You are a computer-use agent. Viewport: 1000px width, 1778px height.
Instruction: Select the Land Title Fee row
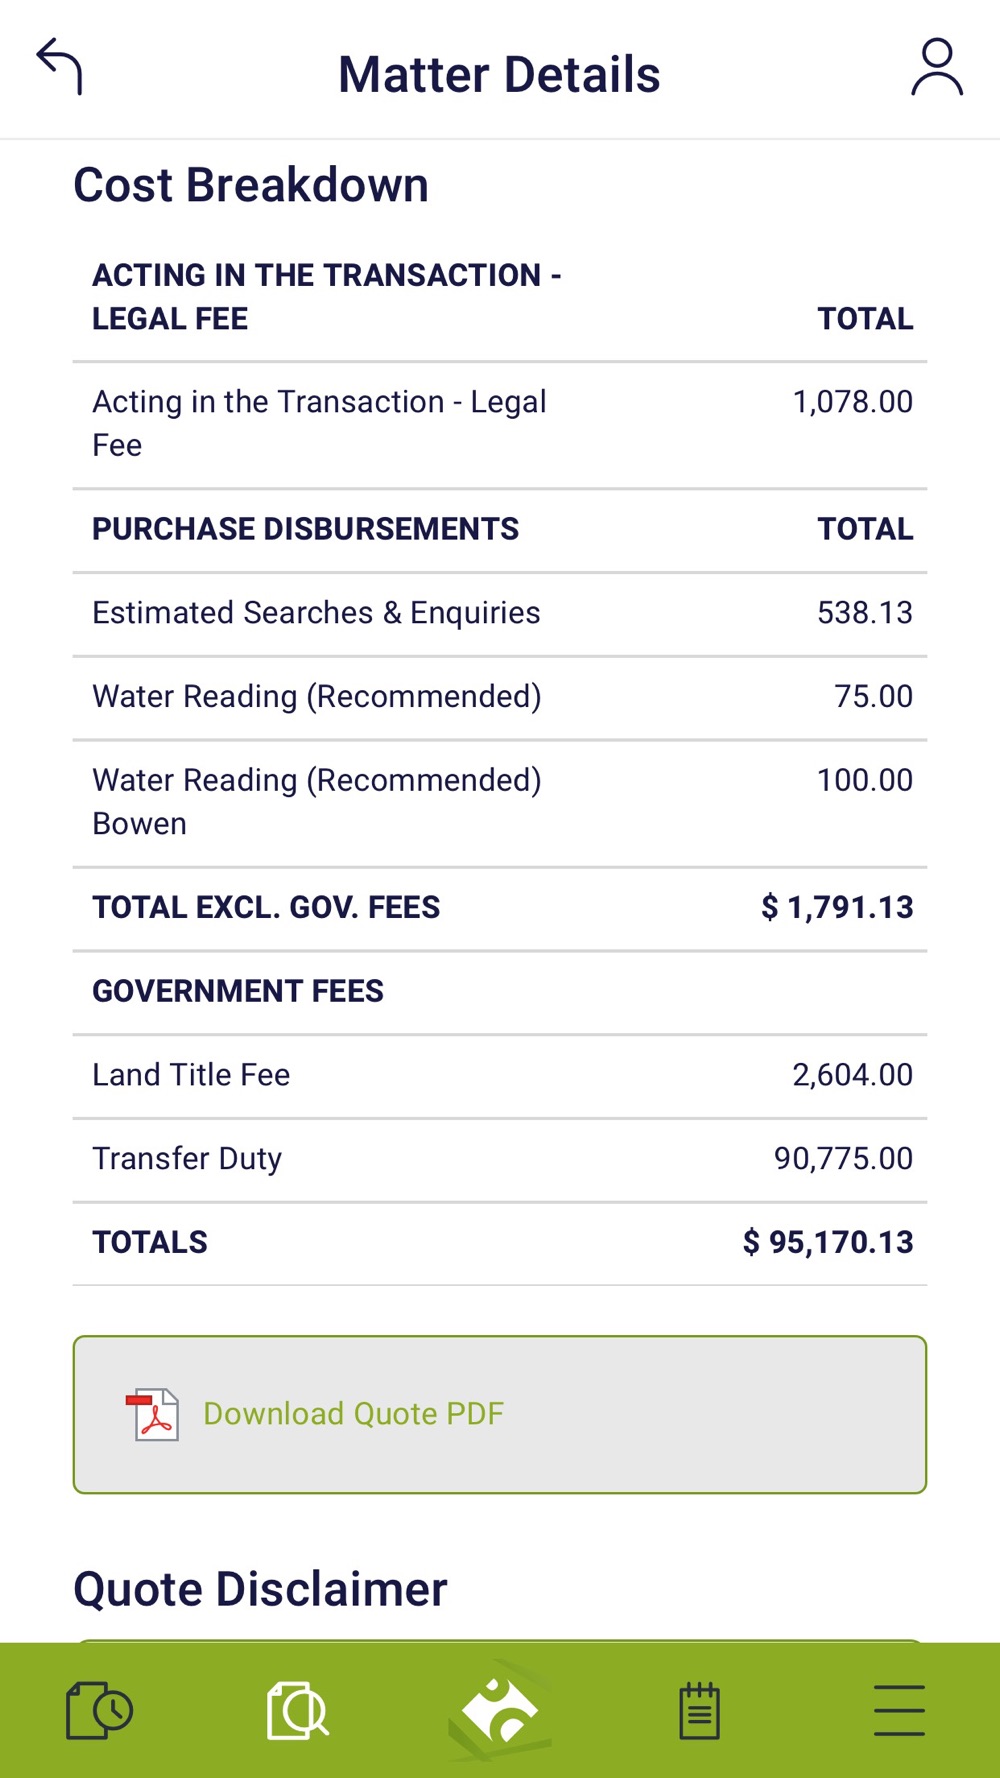pyautogui.click(x=500, y=1075)
